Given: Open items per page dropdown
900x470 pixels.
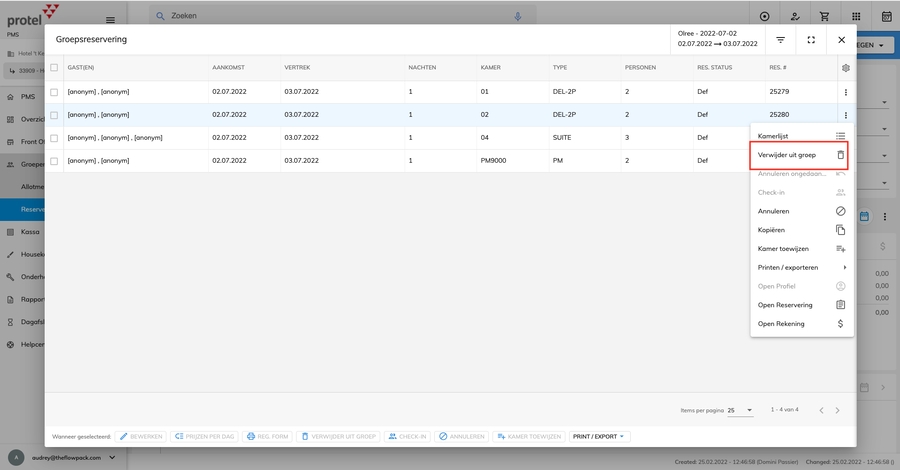Looking at the screenshot, I should pyautogui.click(x=740, y=410).
